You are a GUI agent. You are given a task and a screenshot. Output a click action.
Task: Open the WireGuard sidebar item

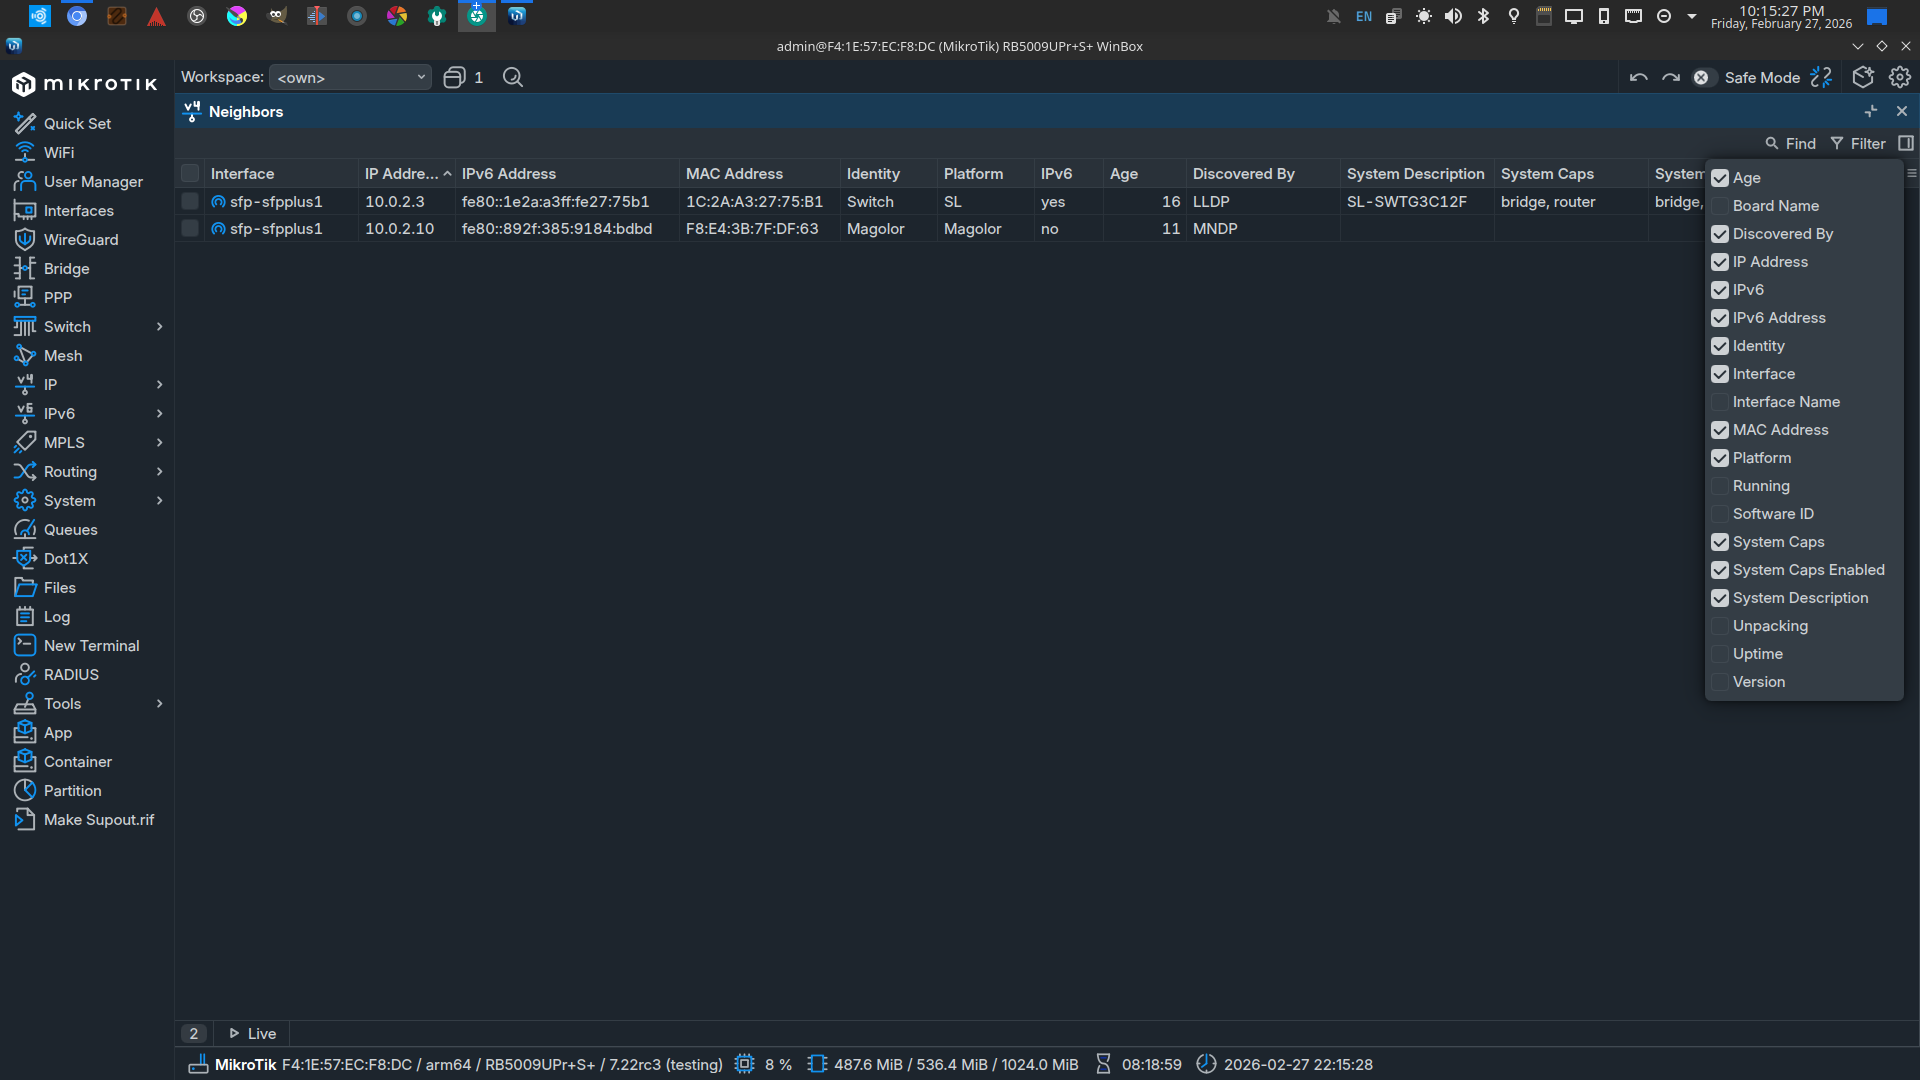pos(81,240)
